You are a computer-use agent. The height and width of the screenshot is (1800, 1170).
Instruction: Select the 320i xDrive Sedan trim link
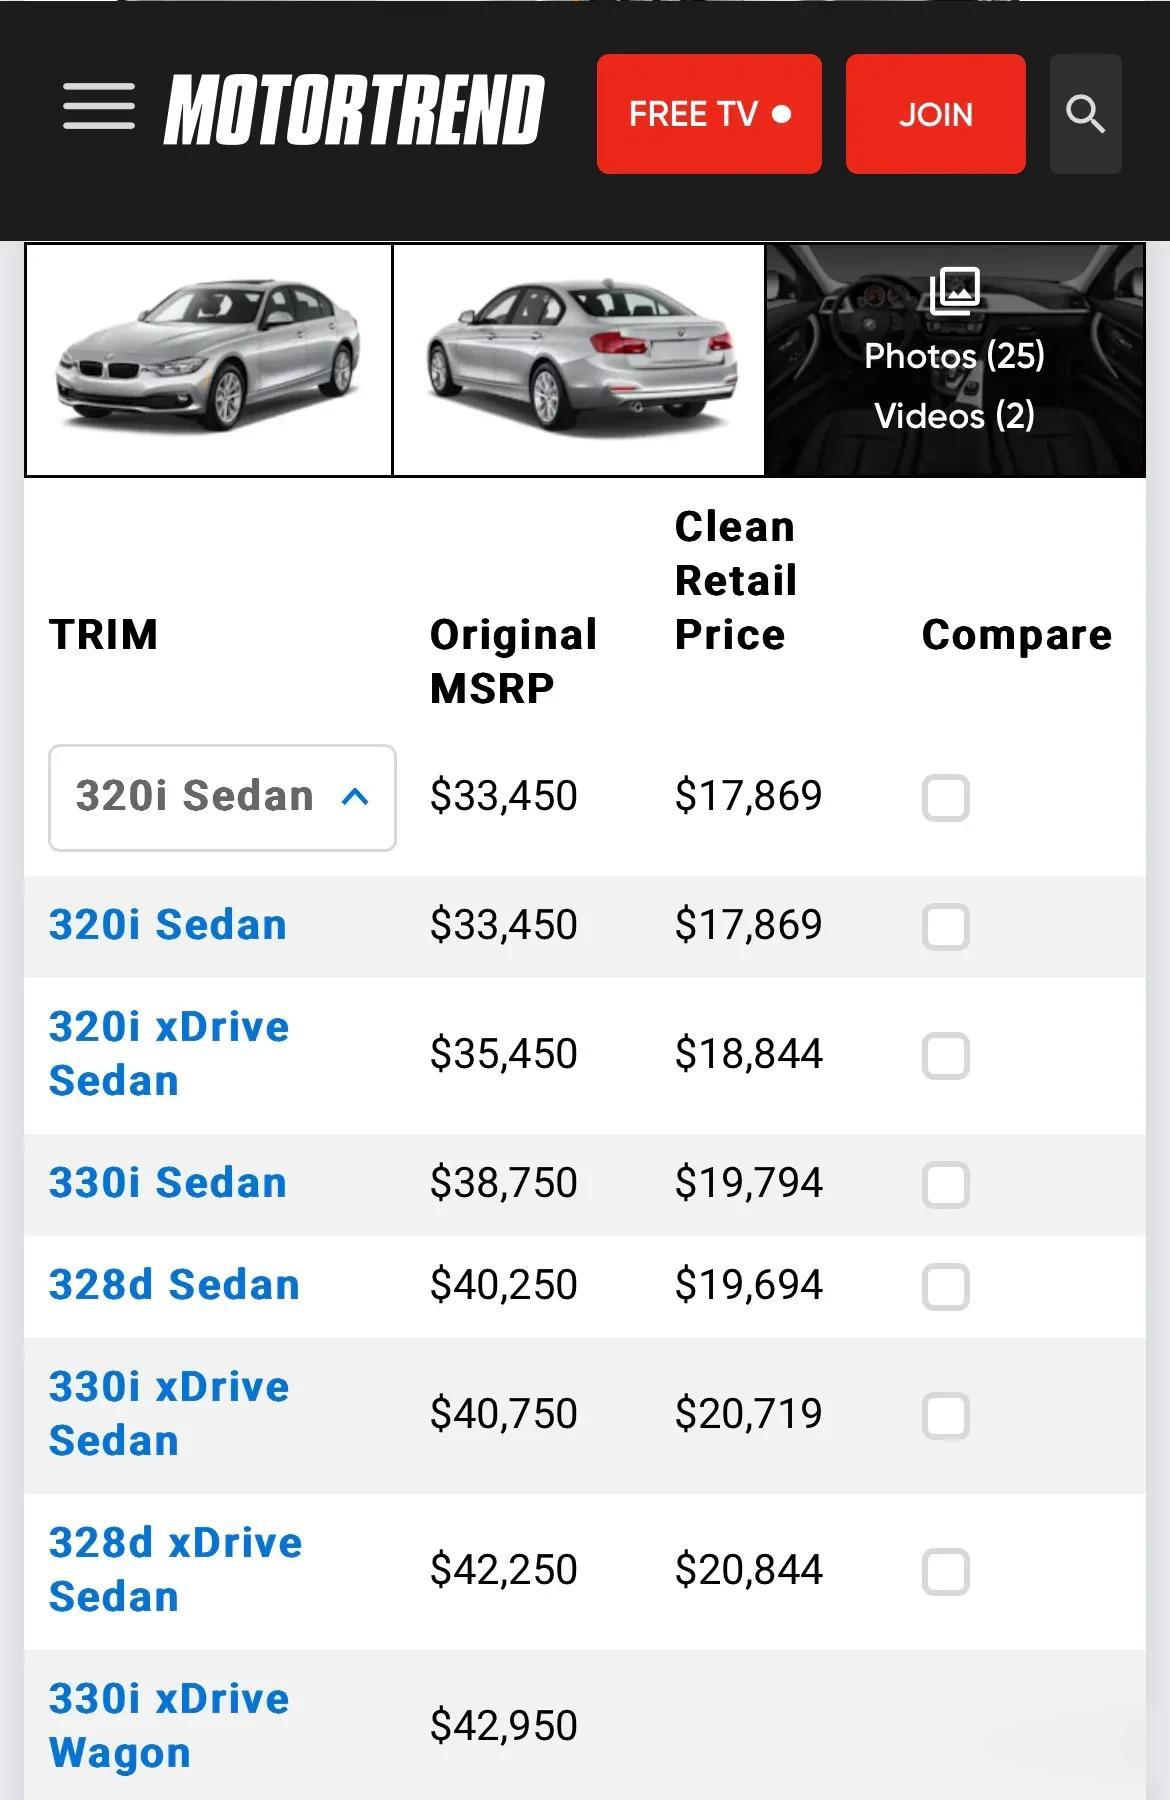pyautogui.click(x=169, y=1054)
